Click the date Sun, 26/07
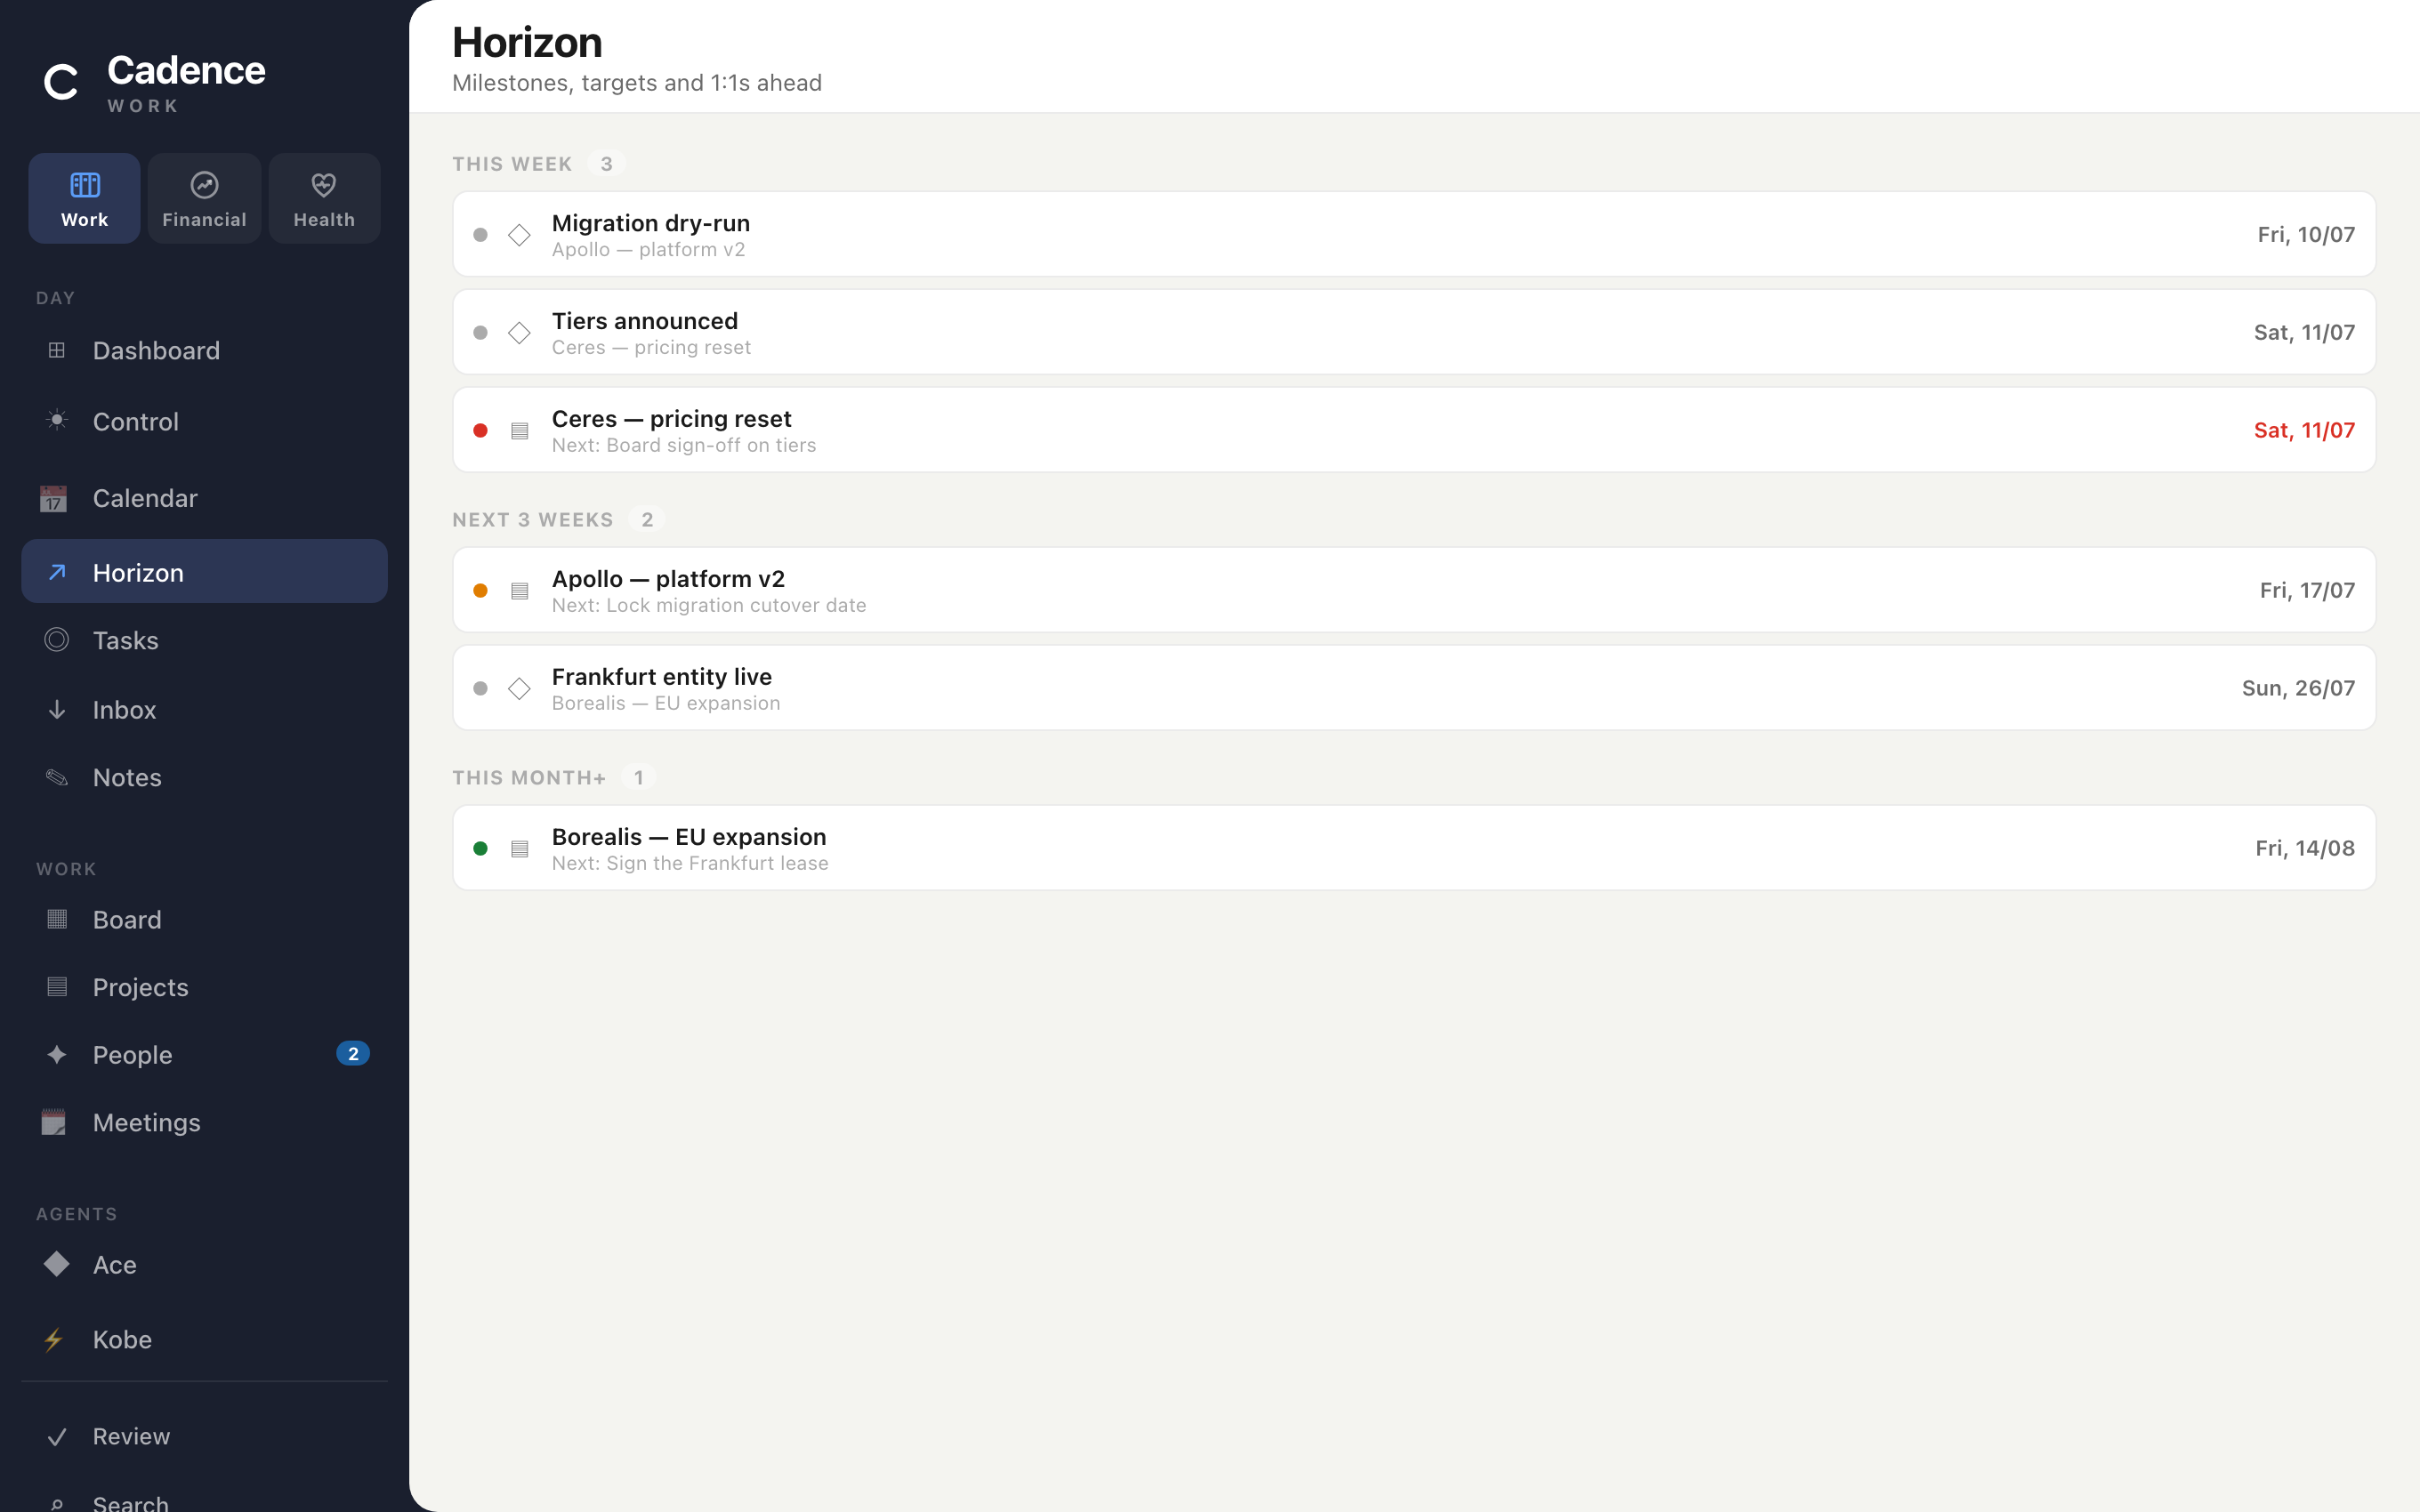 [x=2298, y=688]
